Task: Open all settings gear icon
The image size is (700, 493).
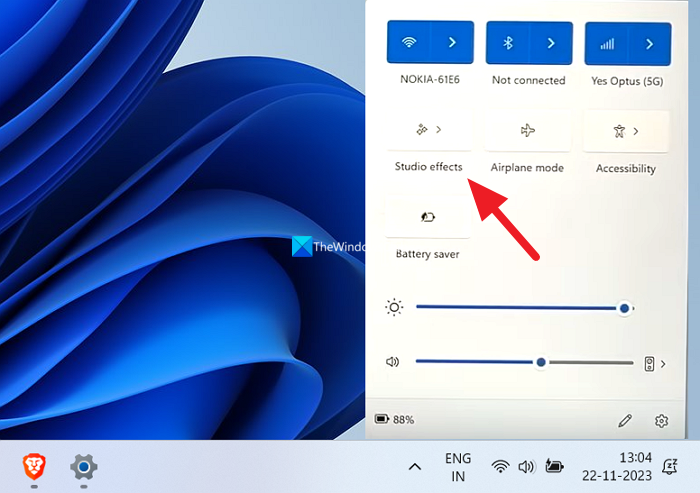Action: [662, 421]
